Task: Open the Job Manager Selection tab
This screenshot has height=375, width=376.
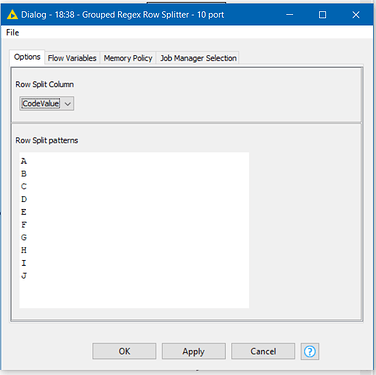Action: [198, 58]
